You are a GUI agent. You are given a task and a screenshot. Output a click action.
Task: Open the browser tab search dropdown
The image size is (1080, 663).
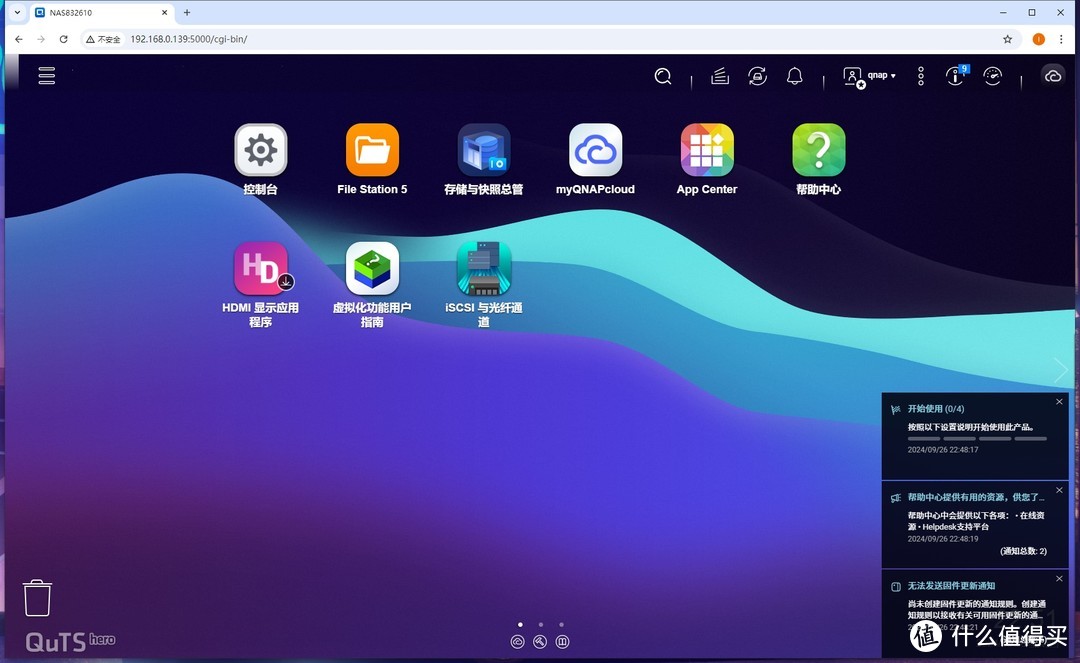pyautogui.click(x=17, y=12)
